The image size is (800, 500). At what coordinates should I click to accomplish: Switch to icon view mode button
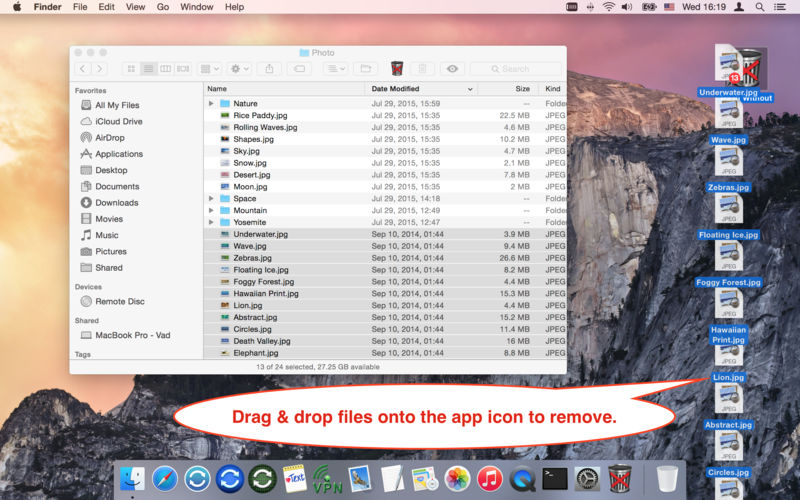[131, 68]
